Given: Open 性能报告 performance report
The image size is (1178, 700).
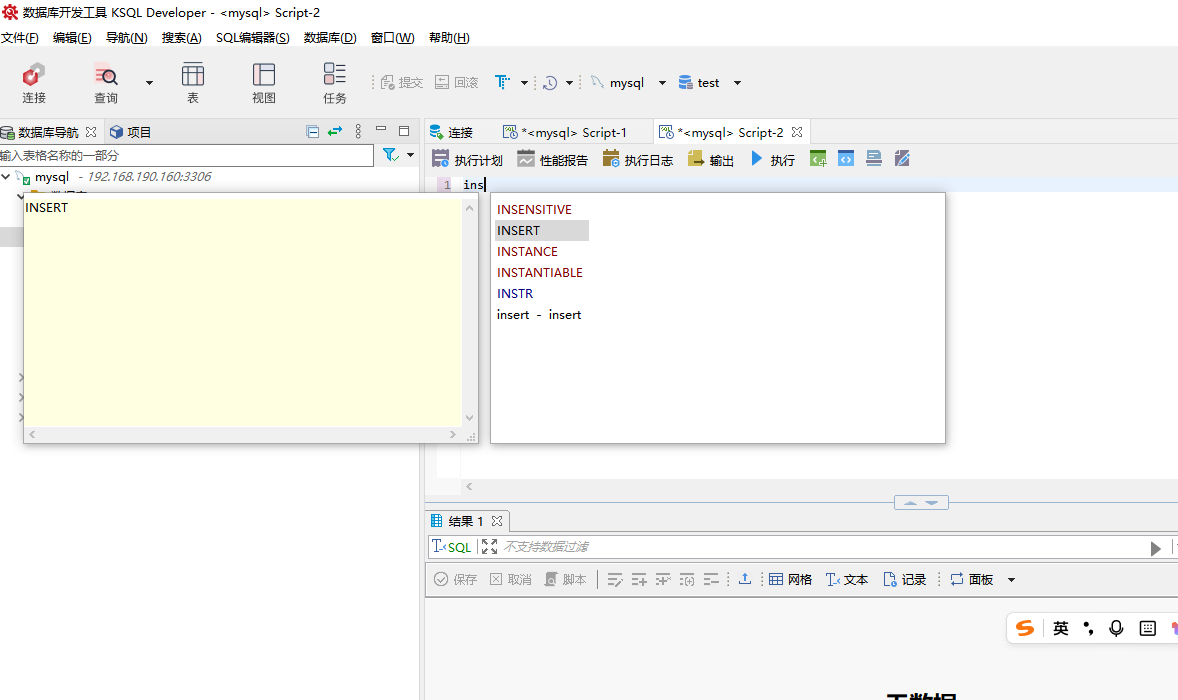Looking at the screenshot, I should 552,159.
